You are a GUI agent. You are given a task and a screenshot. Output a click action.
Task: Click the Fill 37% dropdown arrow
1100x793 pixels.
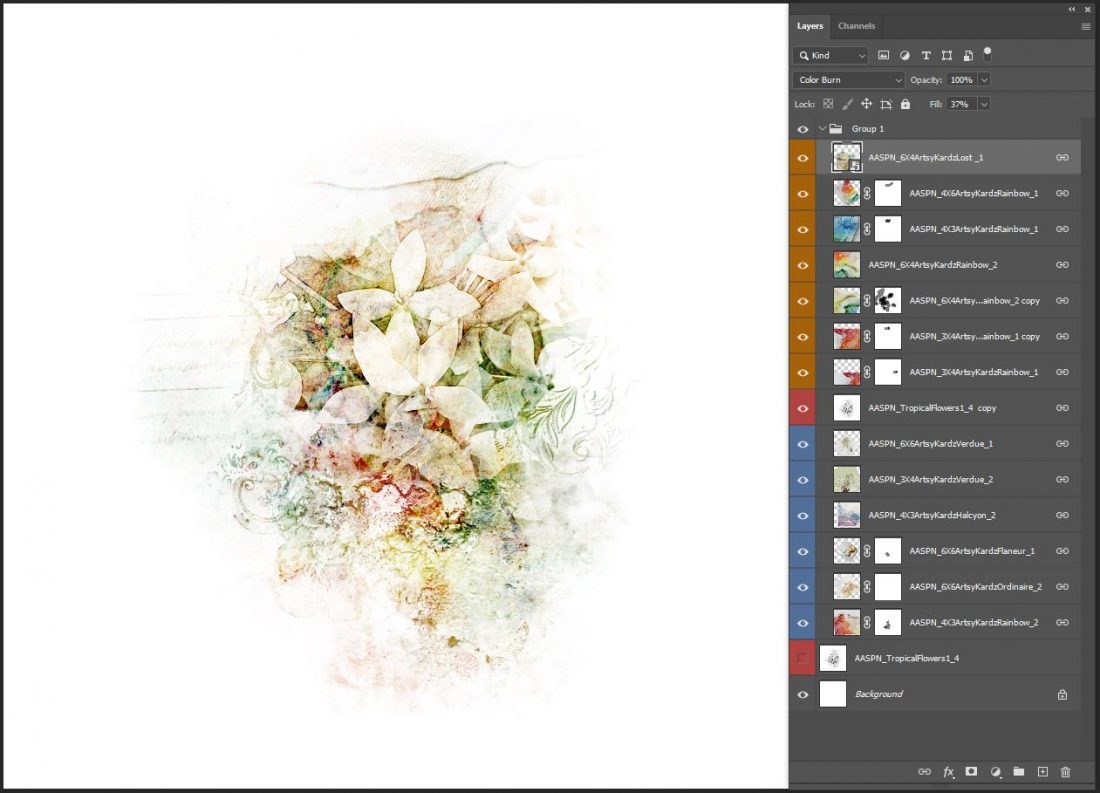pyautogui.click(x=984, y=105)
